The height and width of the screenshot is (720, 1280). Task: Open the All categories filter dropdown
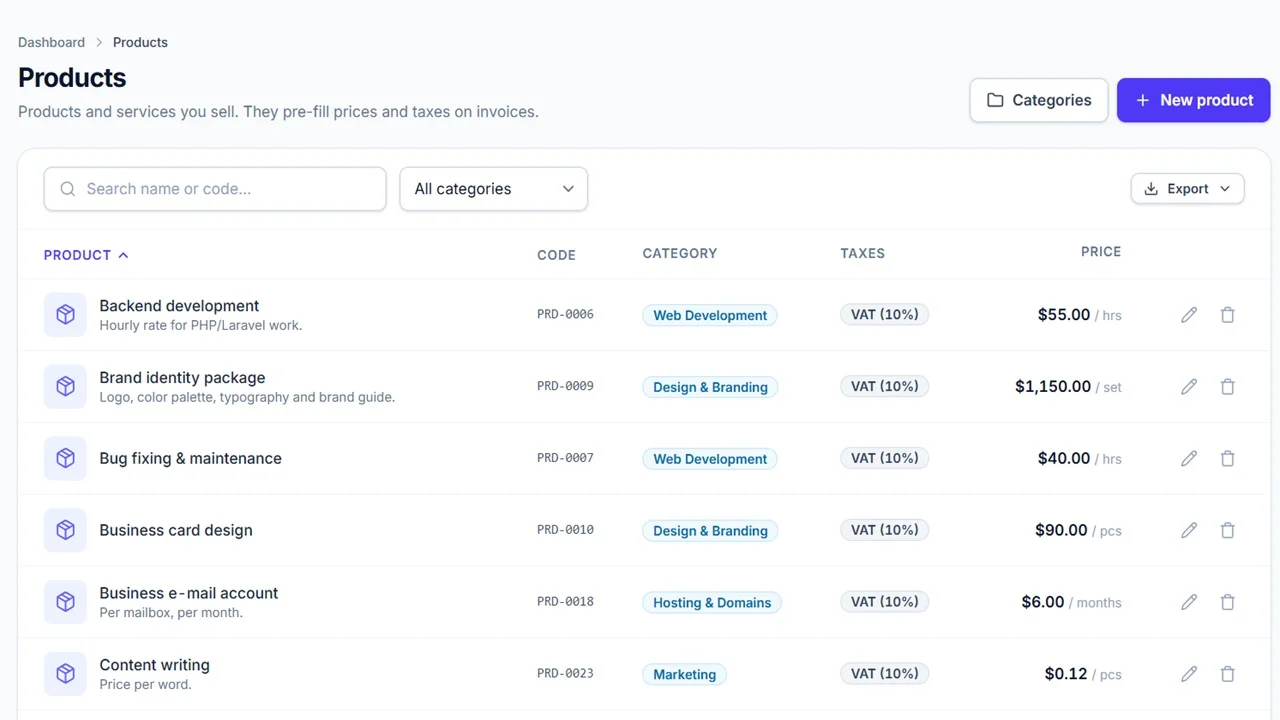[494, 189]
